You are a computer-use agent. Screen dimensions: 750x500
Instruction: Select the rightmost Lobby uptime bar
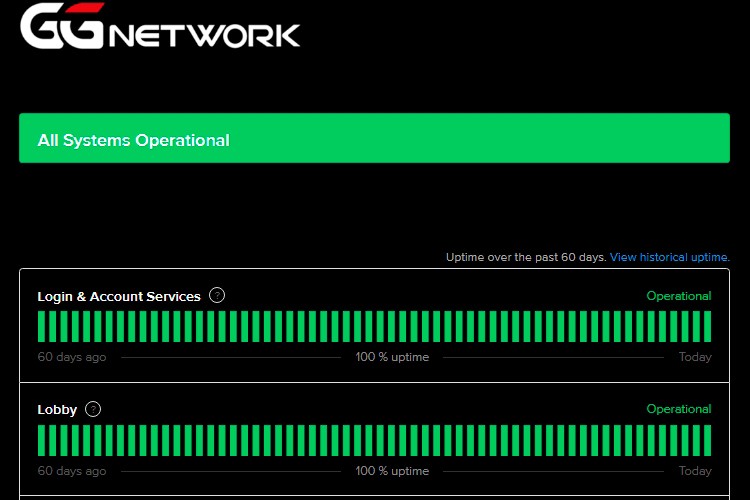[707, 440]
